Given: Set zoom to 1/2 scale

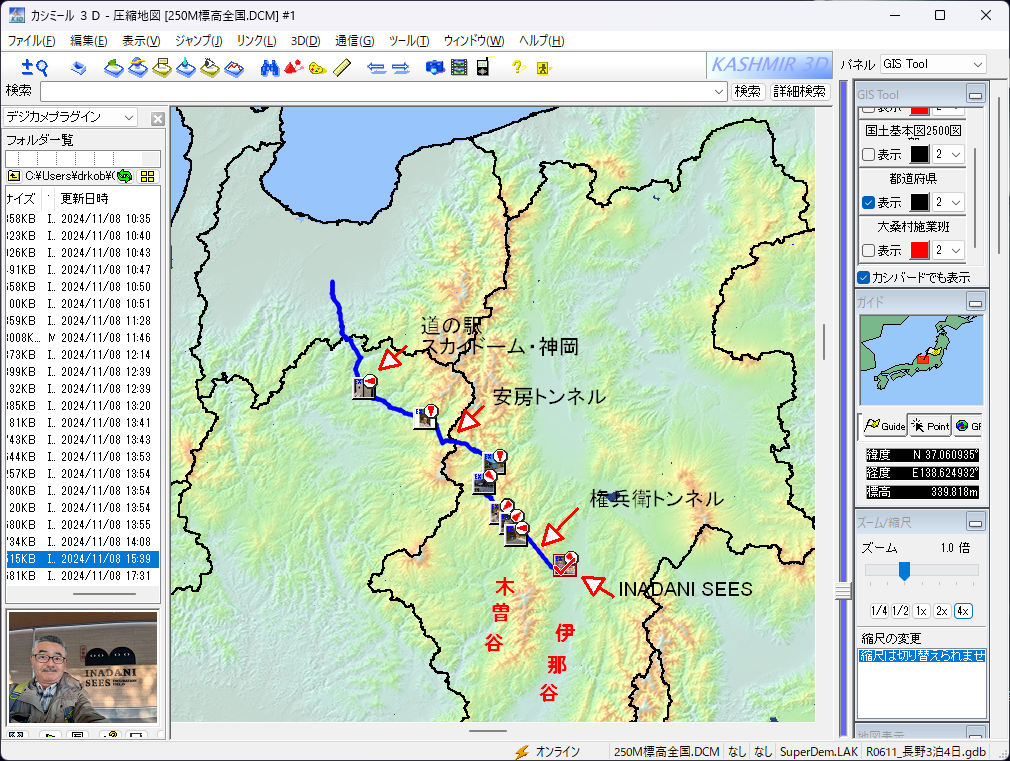Looking at the screenshot, I should (x=900, y=611).
